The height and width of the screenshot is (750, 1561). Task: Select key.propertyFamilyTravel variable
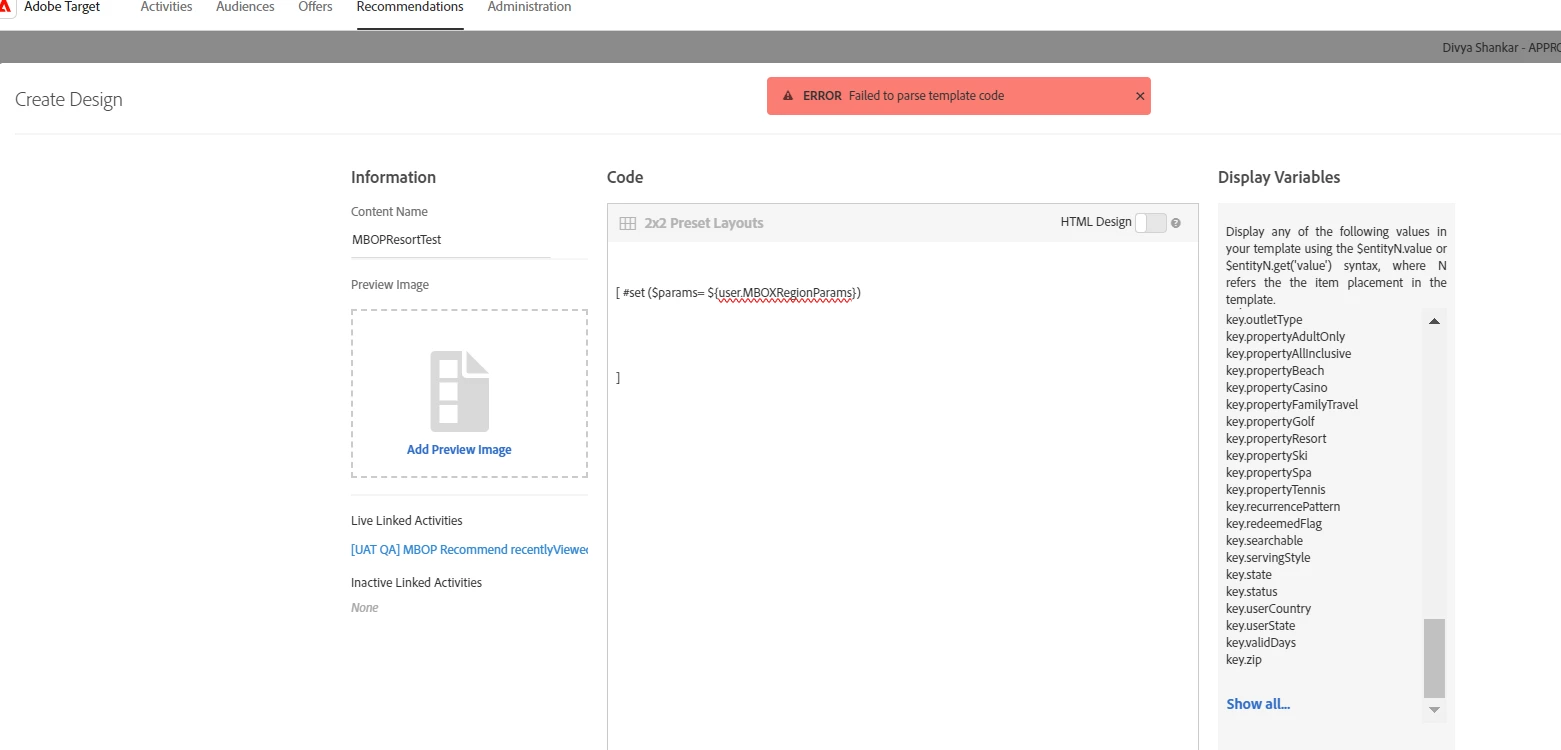tap(1292, 405)
